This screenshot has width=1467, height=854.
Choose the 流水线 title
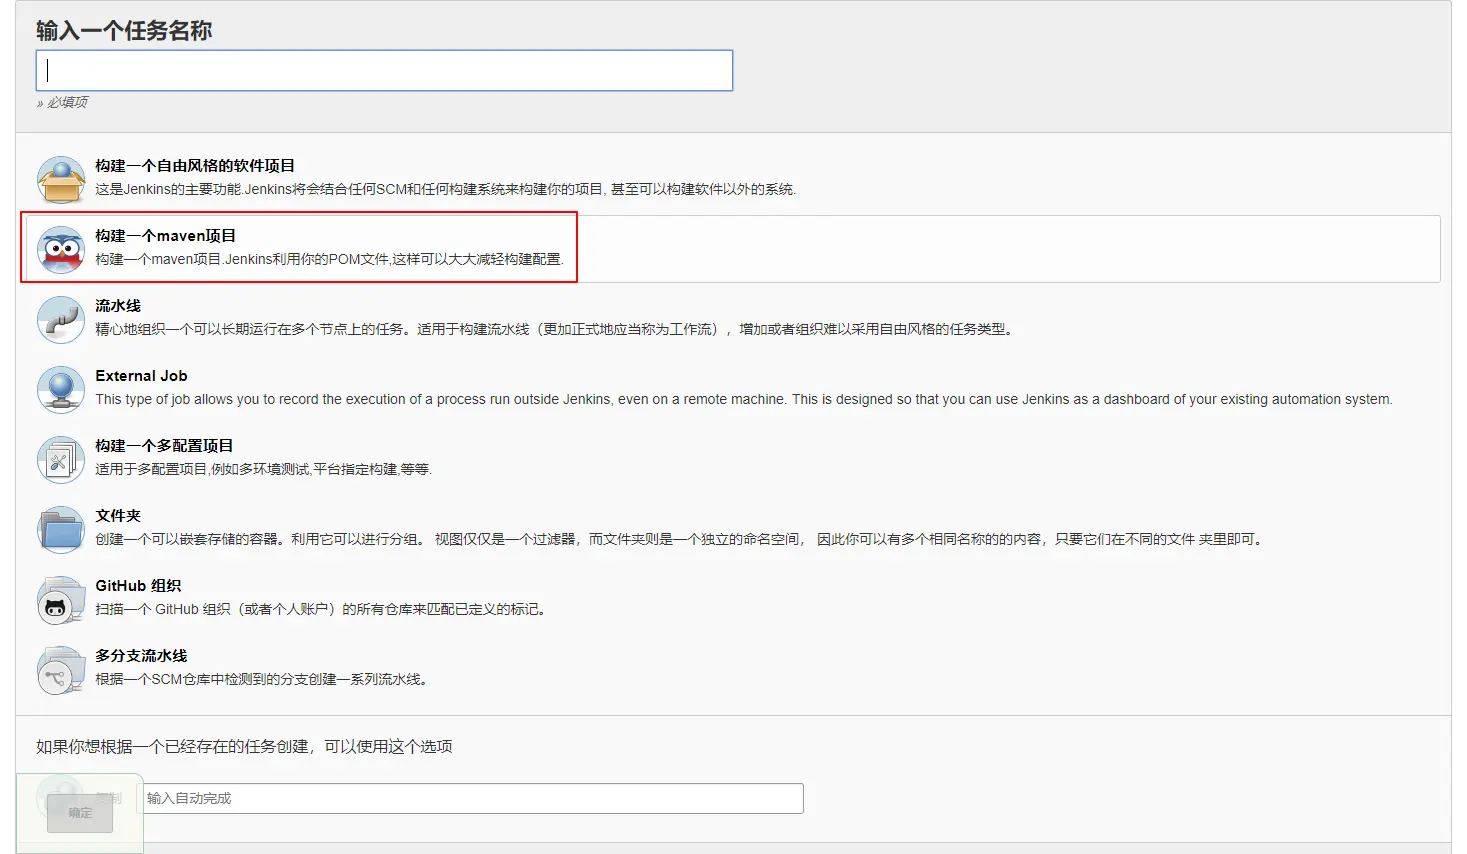coord(118,306)
